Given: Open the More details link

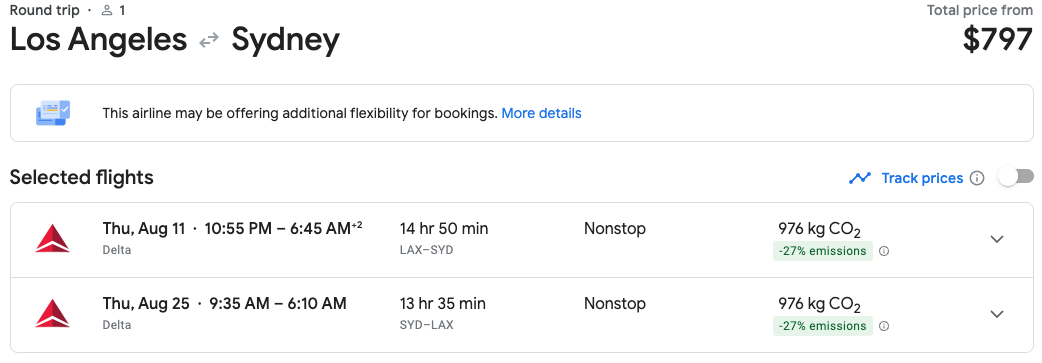Looking at the screenshot, I should [x=541, y=113].
